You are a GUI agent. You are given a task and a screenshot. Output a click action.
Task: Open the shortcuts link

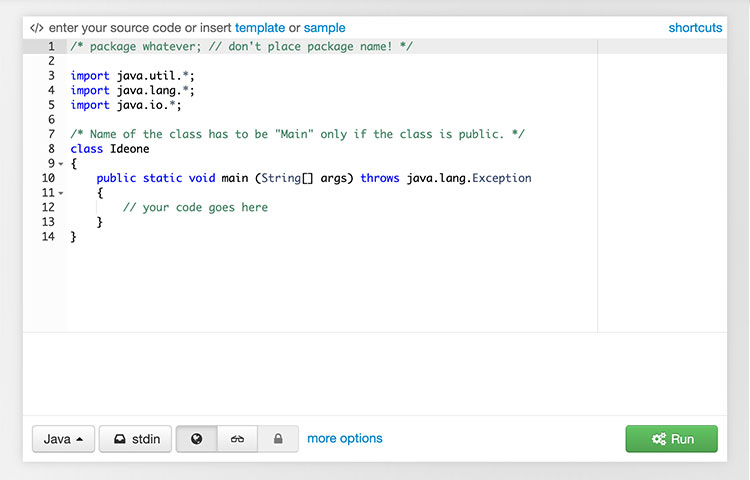pyautogui.click(x=695, y=28)
